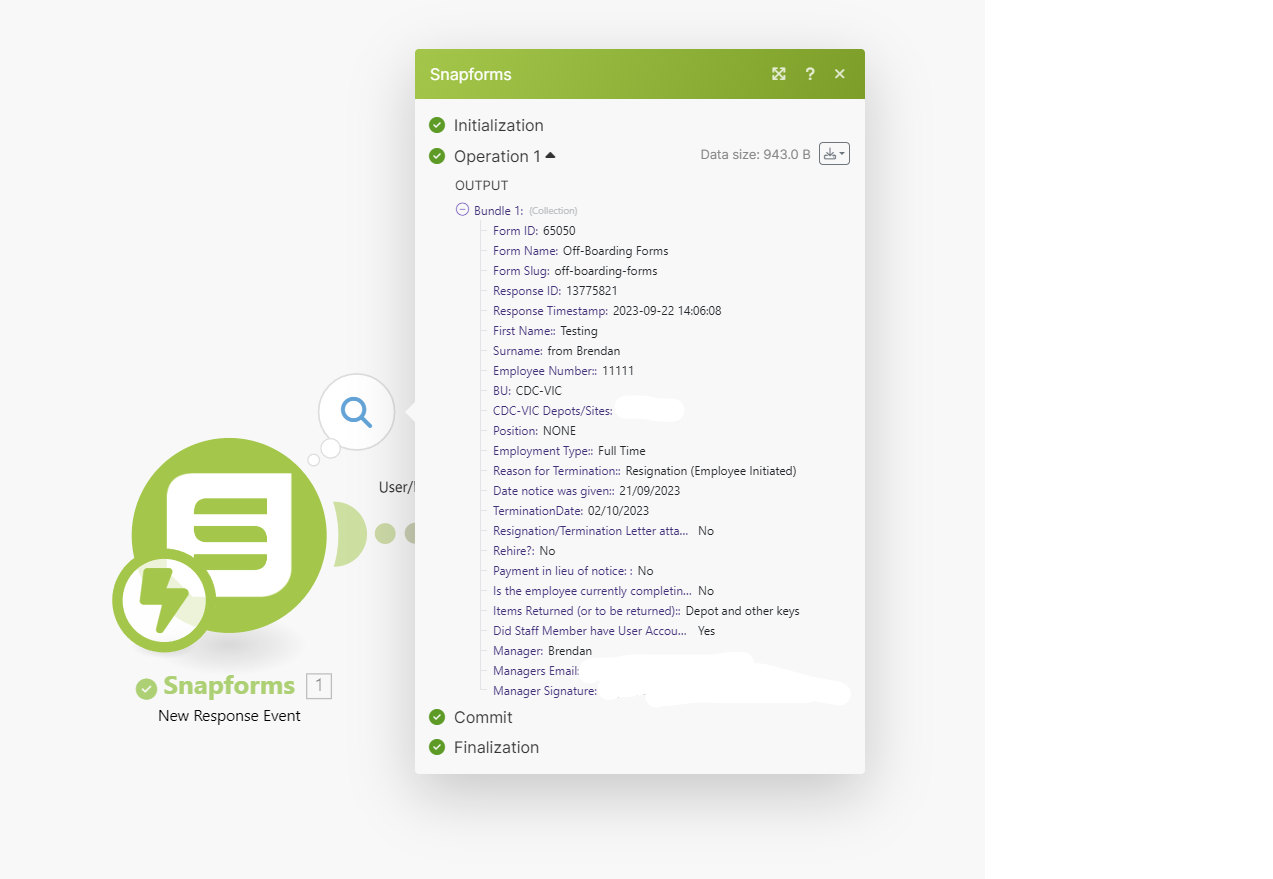Click the Commit step
The width and height of the screenshot is (1273, 879).
(x=483, y=717)
